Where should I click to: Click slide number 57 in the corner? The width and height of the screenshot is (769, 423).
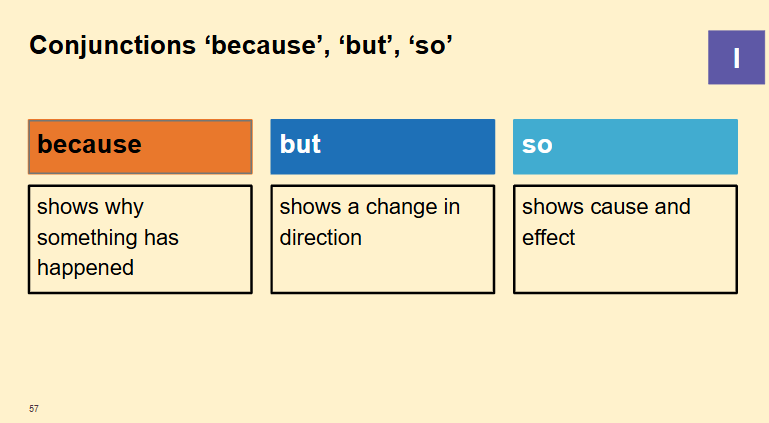click(x=34, y=408)
